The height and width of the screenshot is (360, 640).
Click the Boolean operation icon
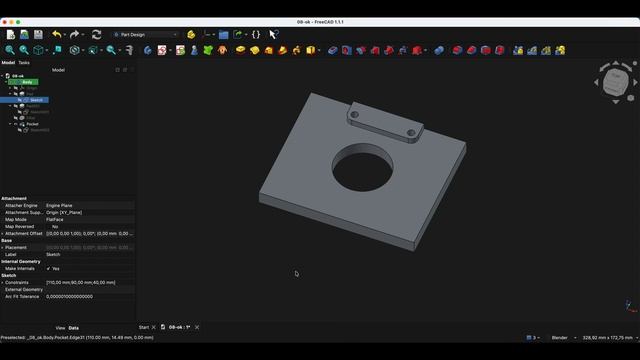click(x=439, y=50)
